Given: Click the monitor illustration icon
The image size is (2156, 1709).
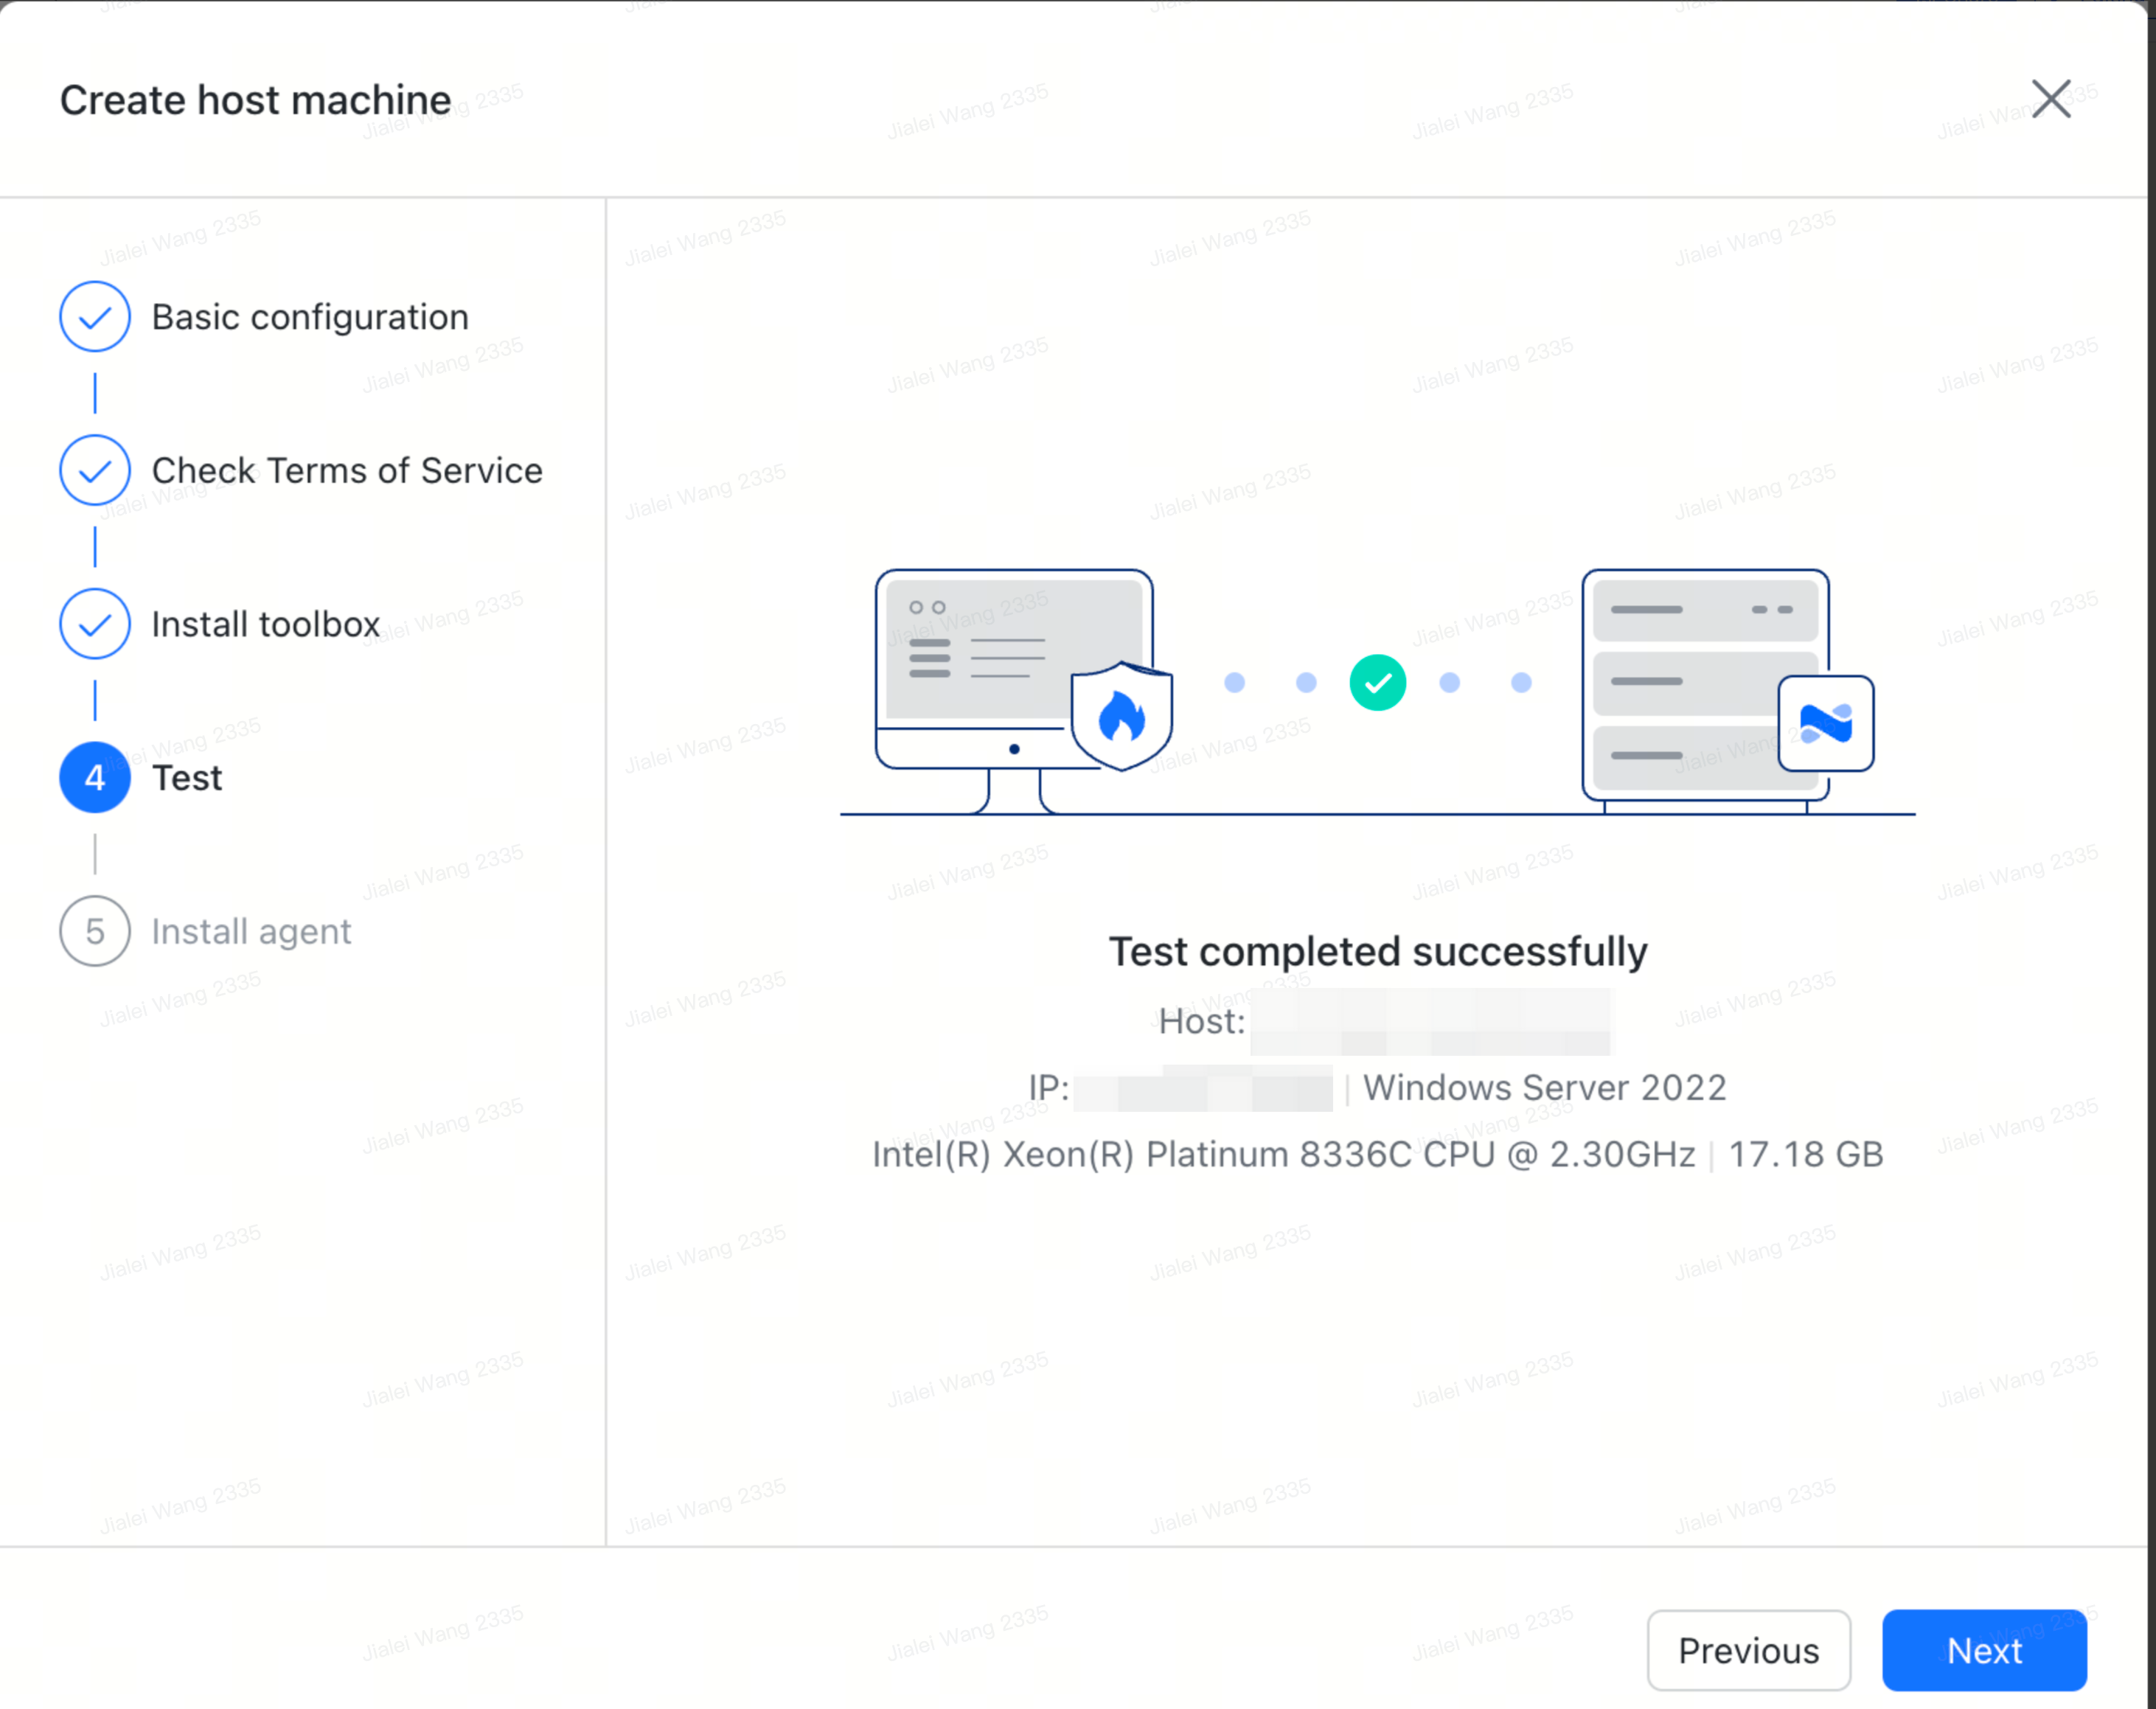Looking at the screenshot, I should [1012, 655].
